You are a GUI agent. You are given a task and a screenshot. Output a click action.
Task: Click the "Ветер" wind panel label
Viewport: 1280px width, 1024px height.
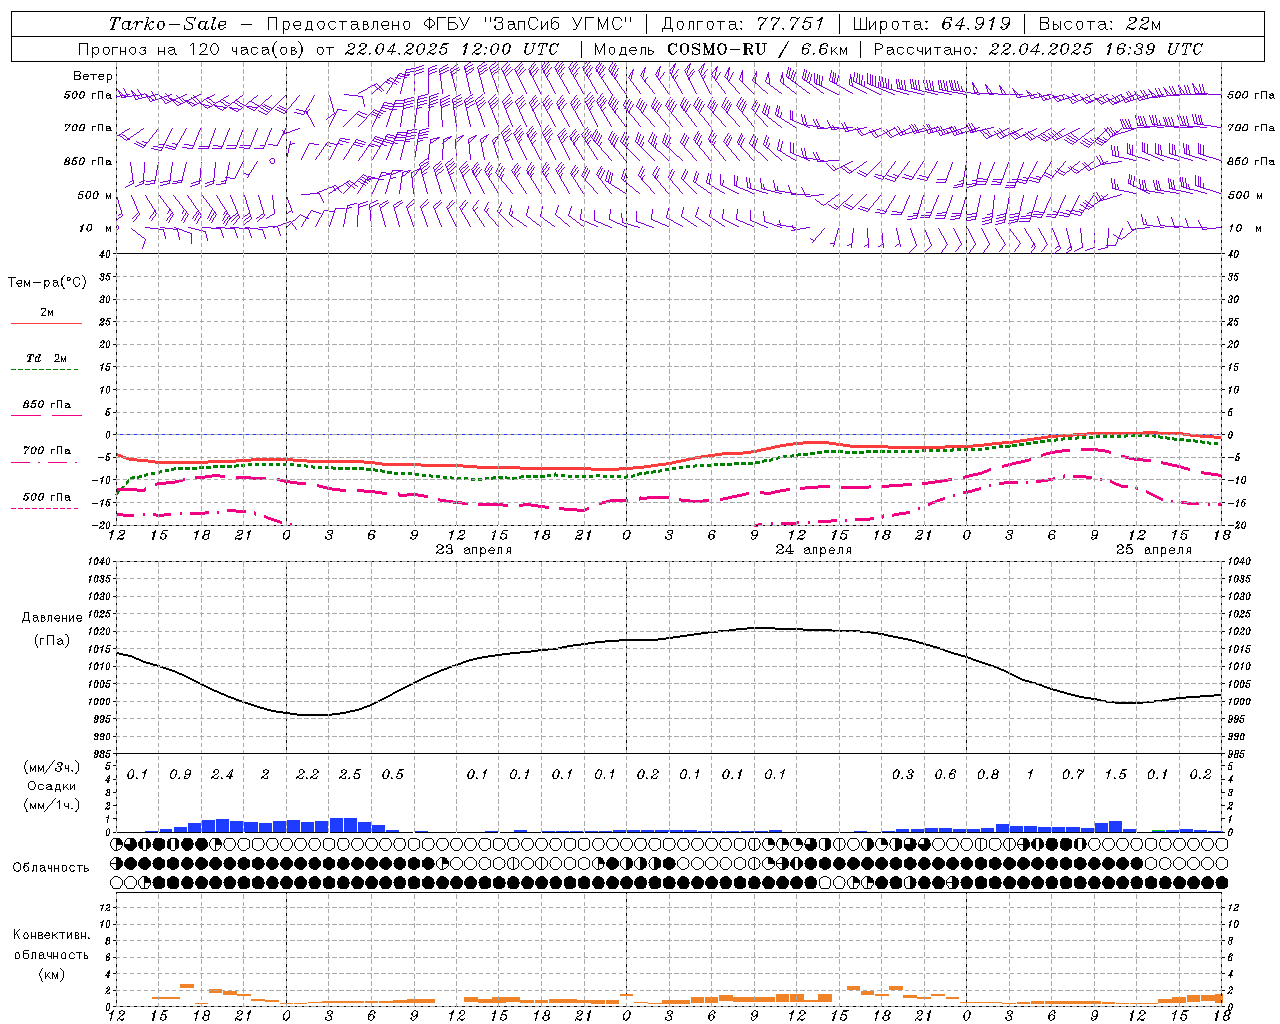pos(93,76)
